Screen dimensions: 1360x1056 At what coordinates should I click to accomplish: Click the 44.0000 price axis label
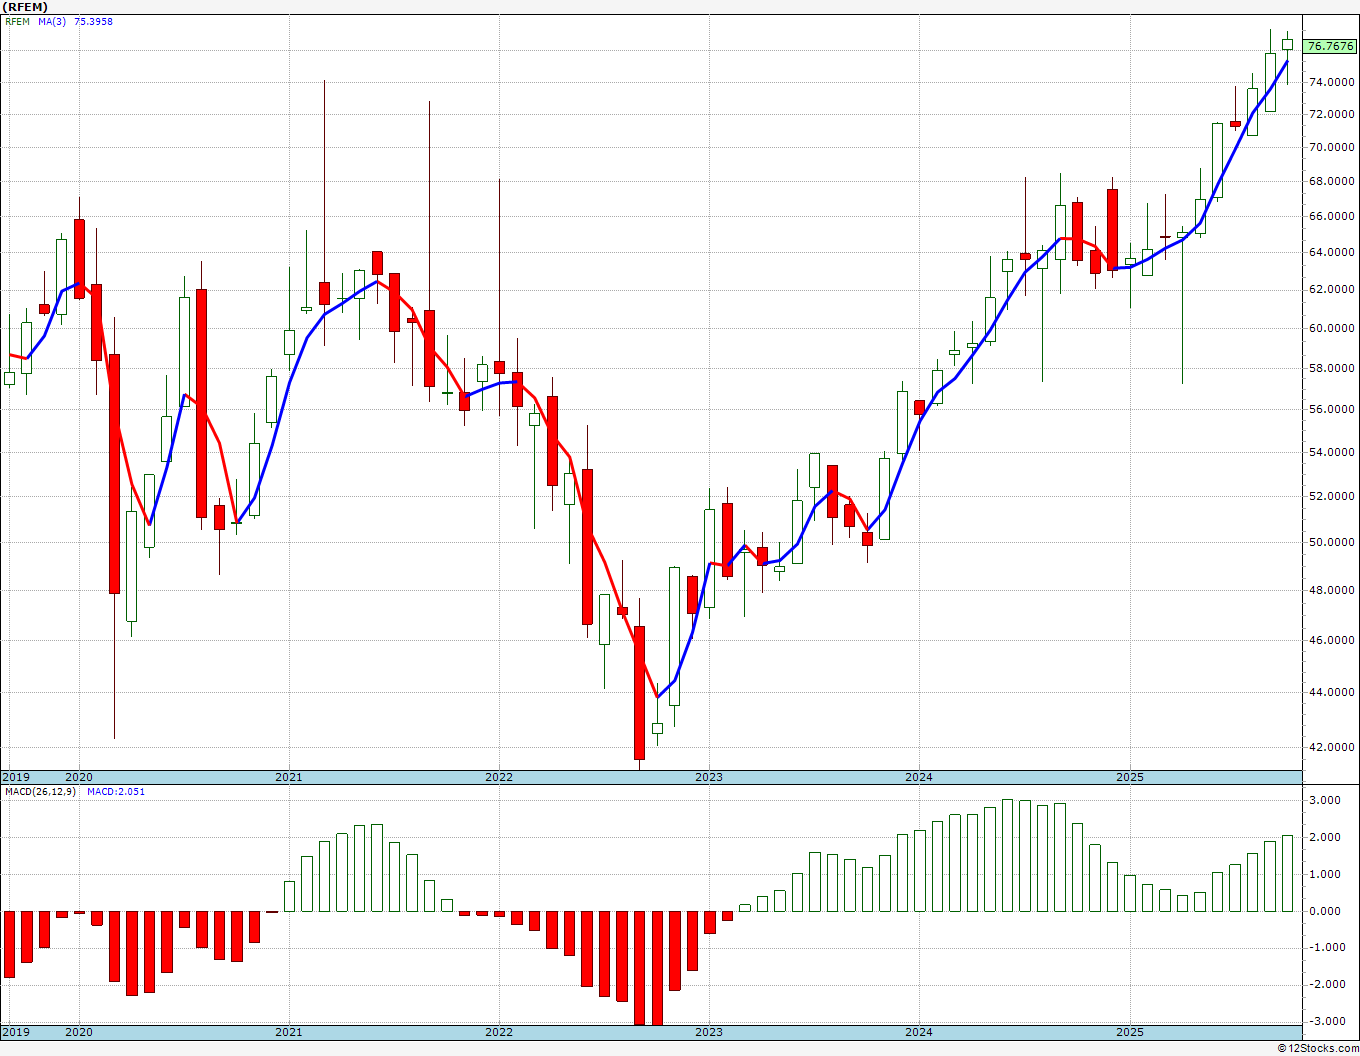(x=1332, y=692)
